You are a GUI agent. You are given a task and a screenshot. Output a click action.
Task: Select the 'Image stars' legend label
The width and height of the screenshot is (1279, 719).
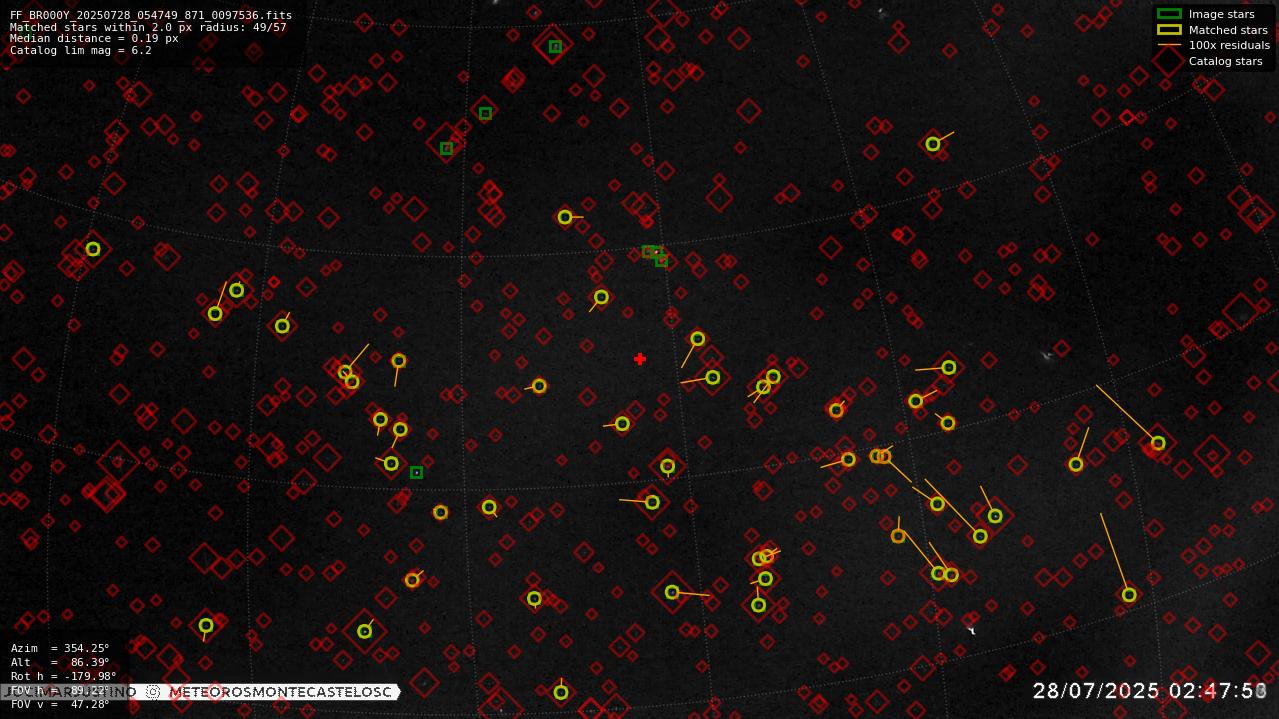pyautogui.click(x=1221, y=14)
